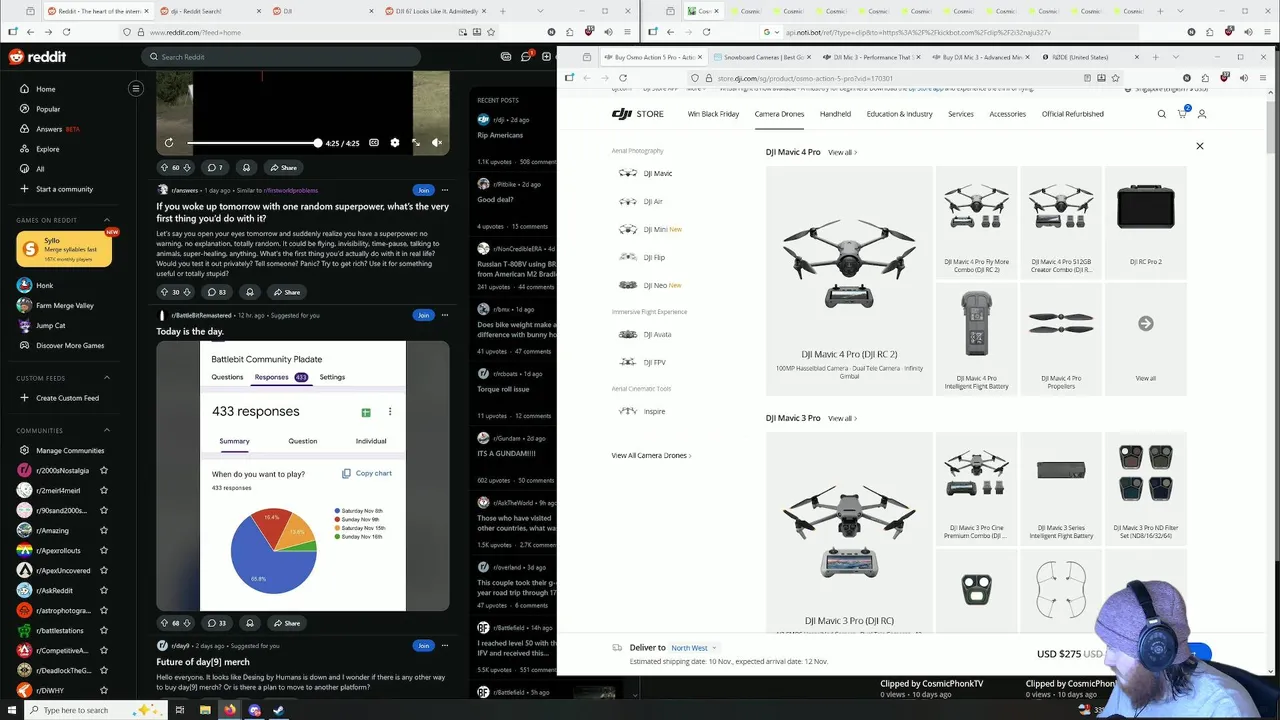Close the DJI Camera Drones mega menu
1280x720 pixels.
pyautogui.click(x=1200, y=146)
